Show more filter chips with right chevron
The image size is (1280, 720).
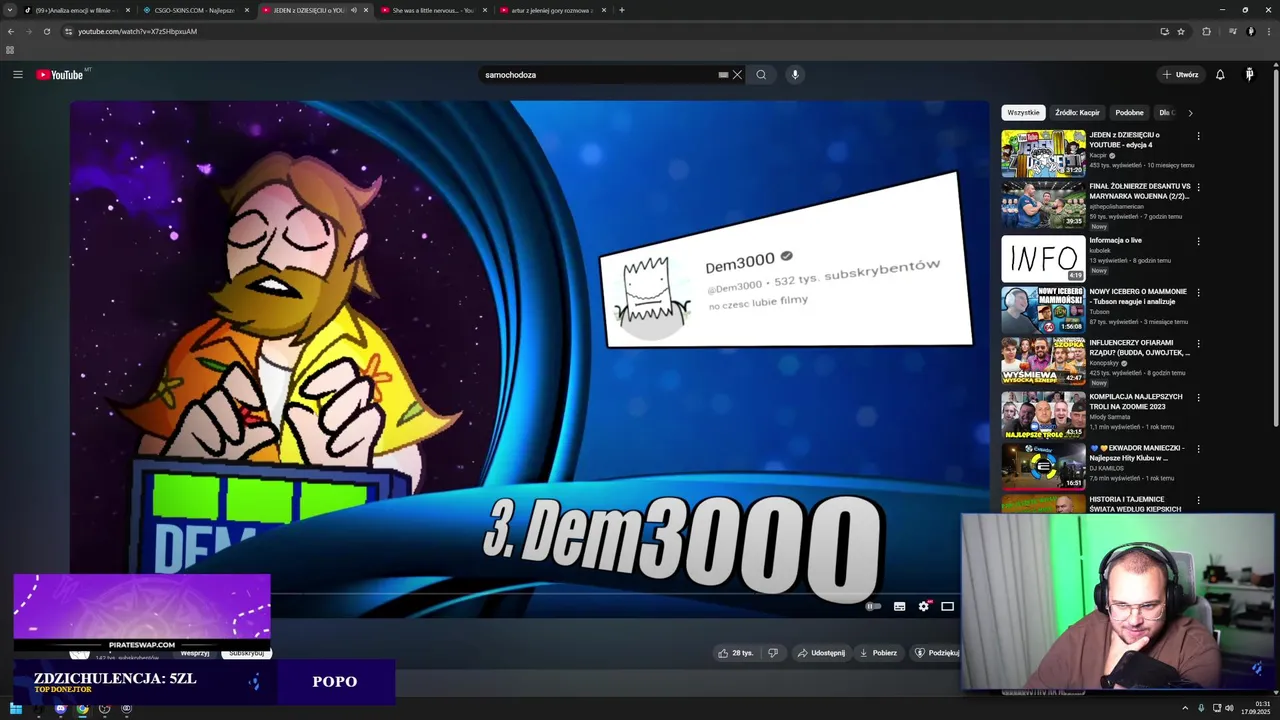pyautogui.click(x=1190, y=113)
